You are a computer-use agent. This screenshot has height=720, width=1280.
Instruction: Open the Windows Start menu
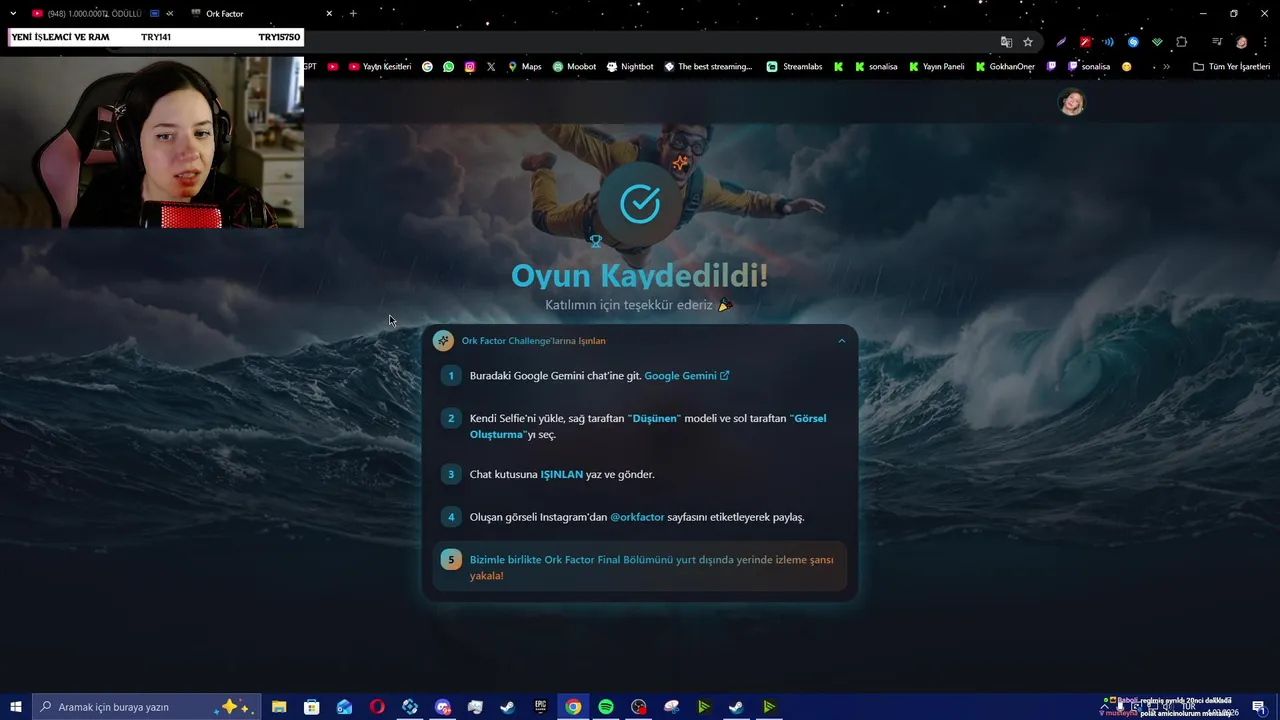pyautogui.click(x=15, y=707)
